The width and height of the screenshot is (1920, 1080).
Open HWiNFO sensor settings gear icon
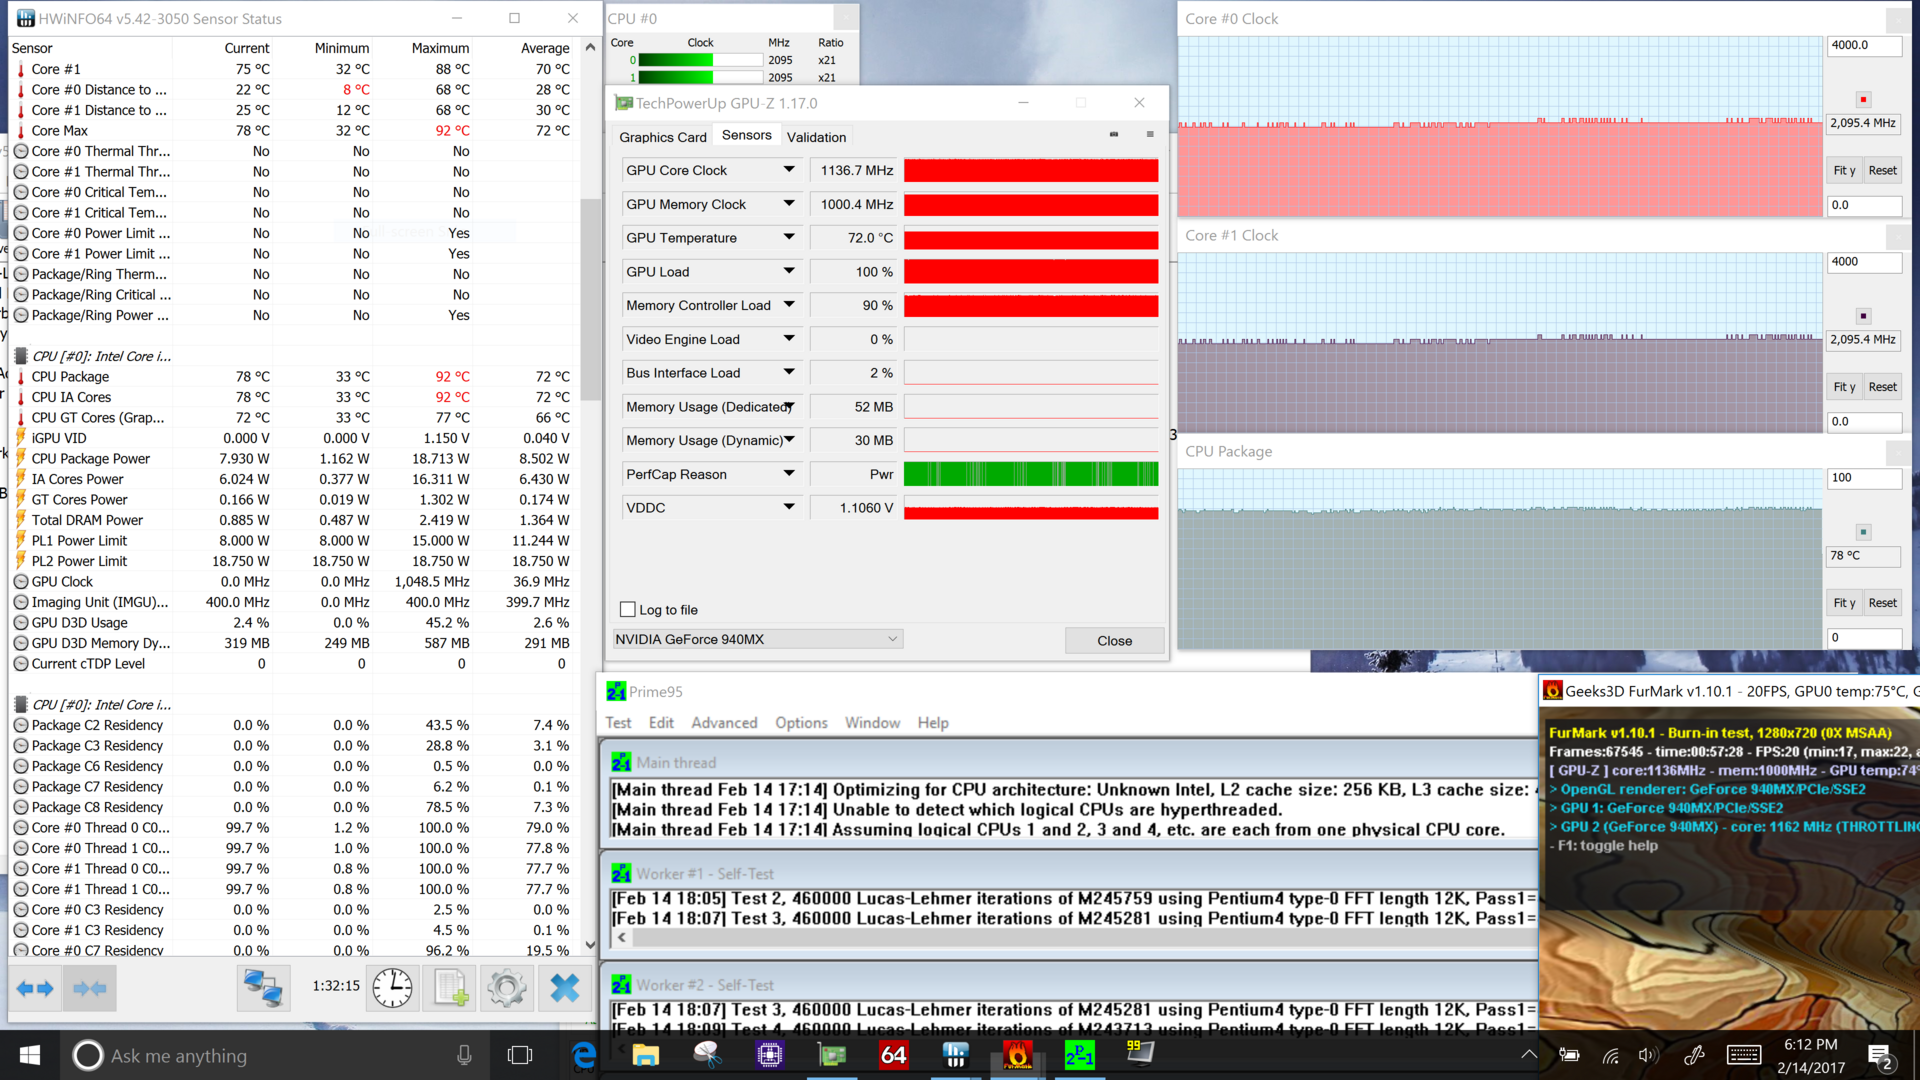click(506, 988)
